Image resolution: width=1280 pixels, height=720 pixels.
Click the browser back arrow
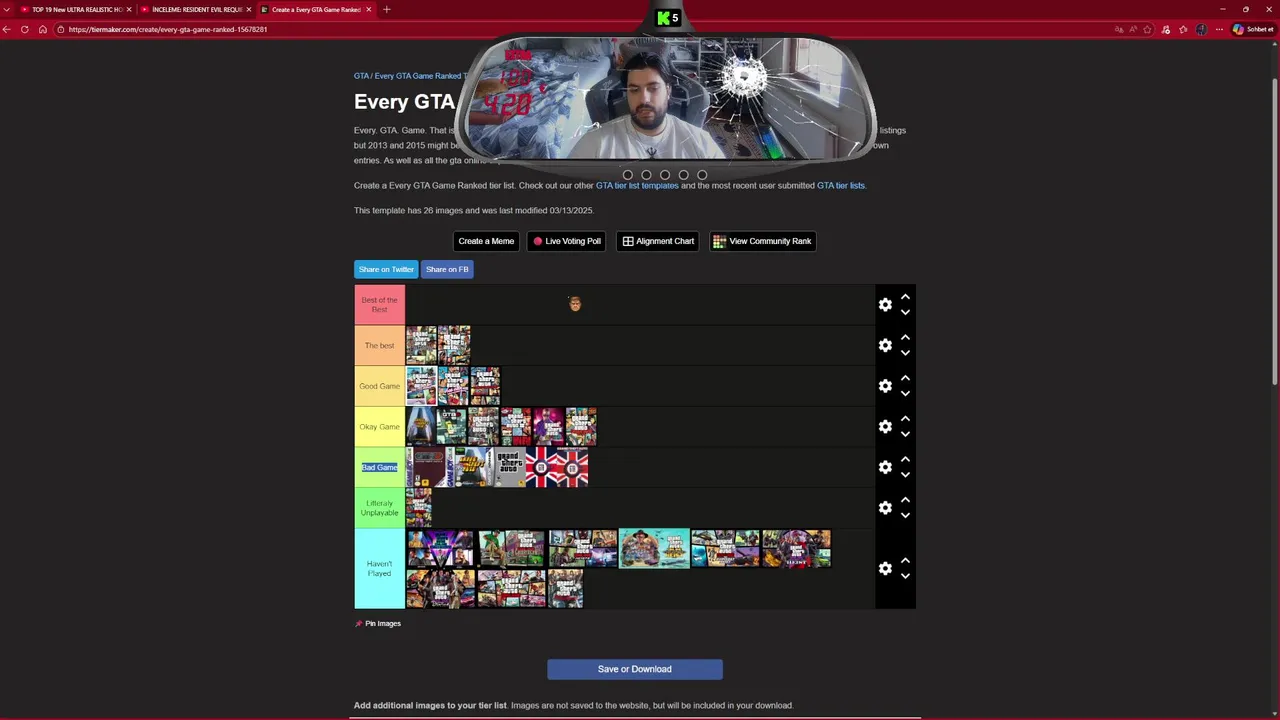(7, 29)
